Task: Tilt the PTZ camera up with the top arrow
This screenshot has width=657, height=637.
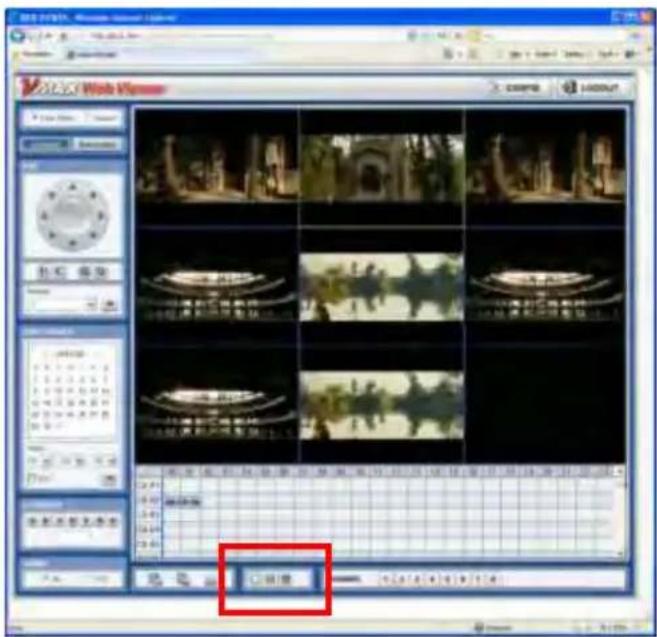Action: click(x=73, y=186)
